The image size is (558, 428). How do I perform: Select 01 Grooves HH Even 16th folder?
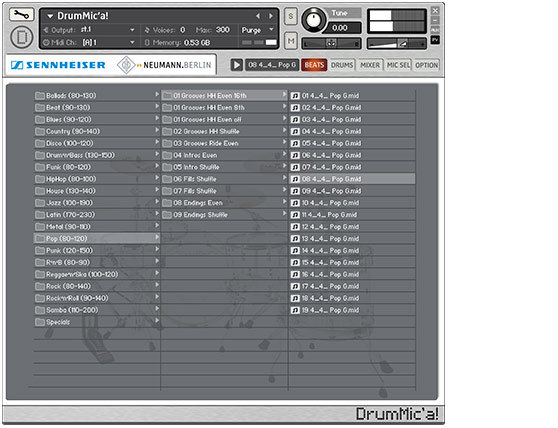tap(224, 96)
